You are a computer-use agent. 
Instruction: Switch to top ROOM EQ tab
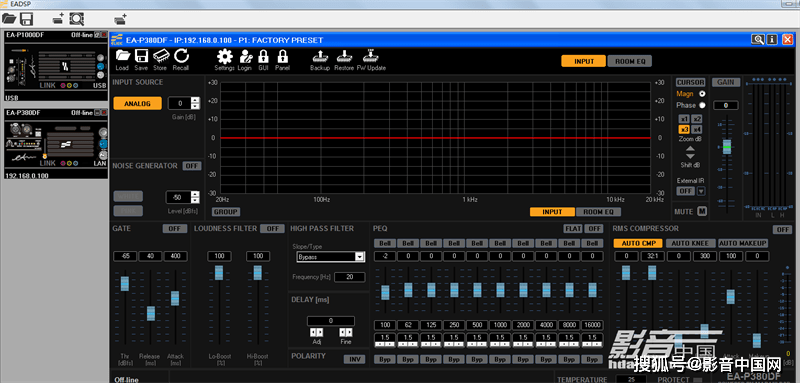click(630, 61)
